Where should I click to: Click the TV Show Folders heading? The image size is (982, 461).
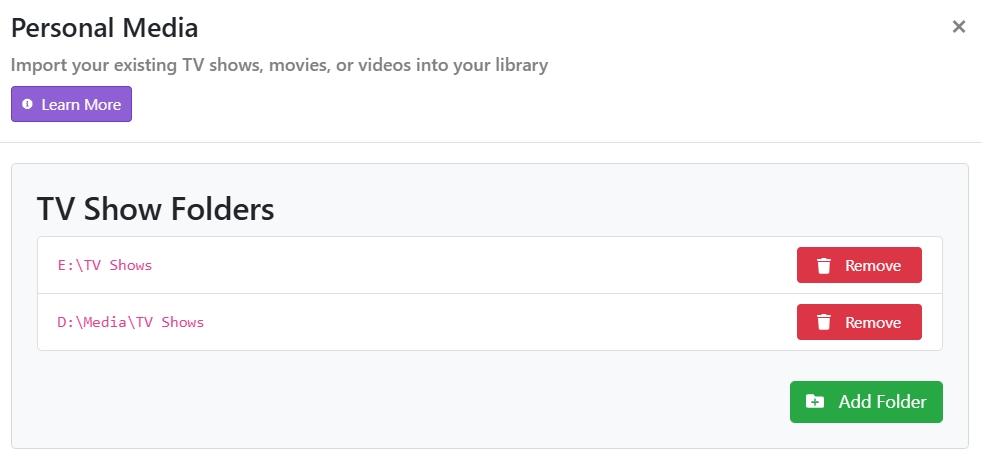click(x=155, y=209)
